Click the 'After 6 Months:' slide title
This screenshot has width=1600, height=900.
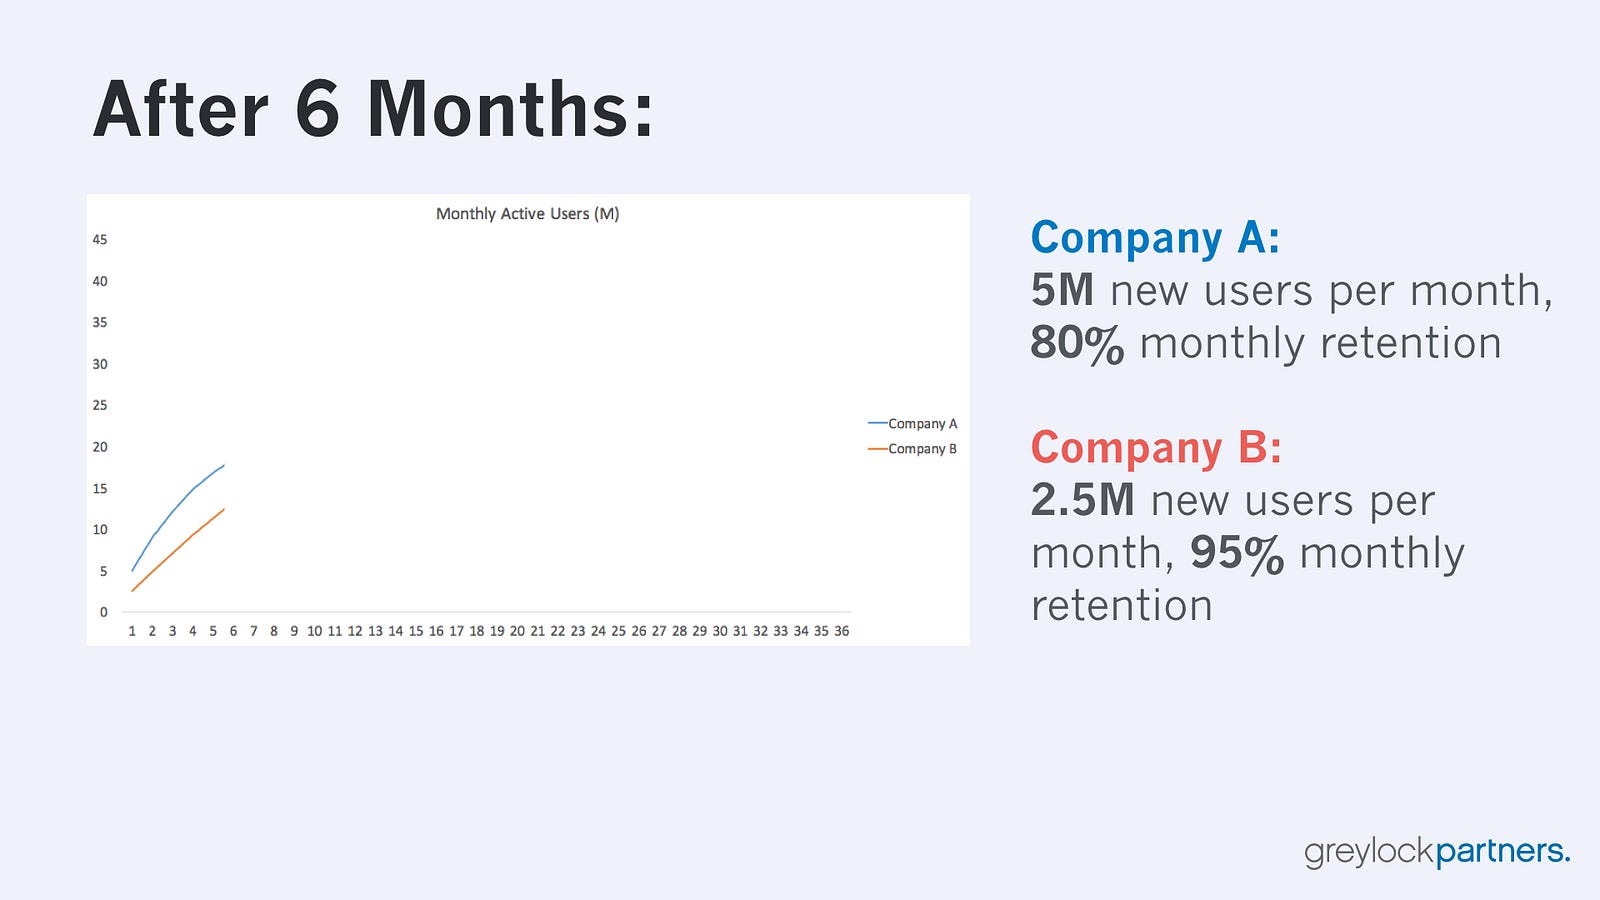point(373,109)
